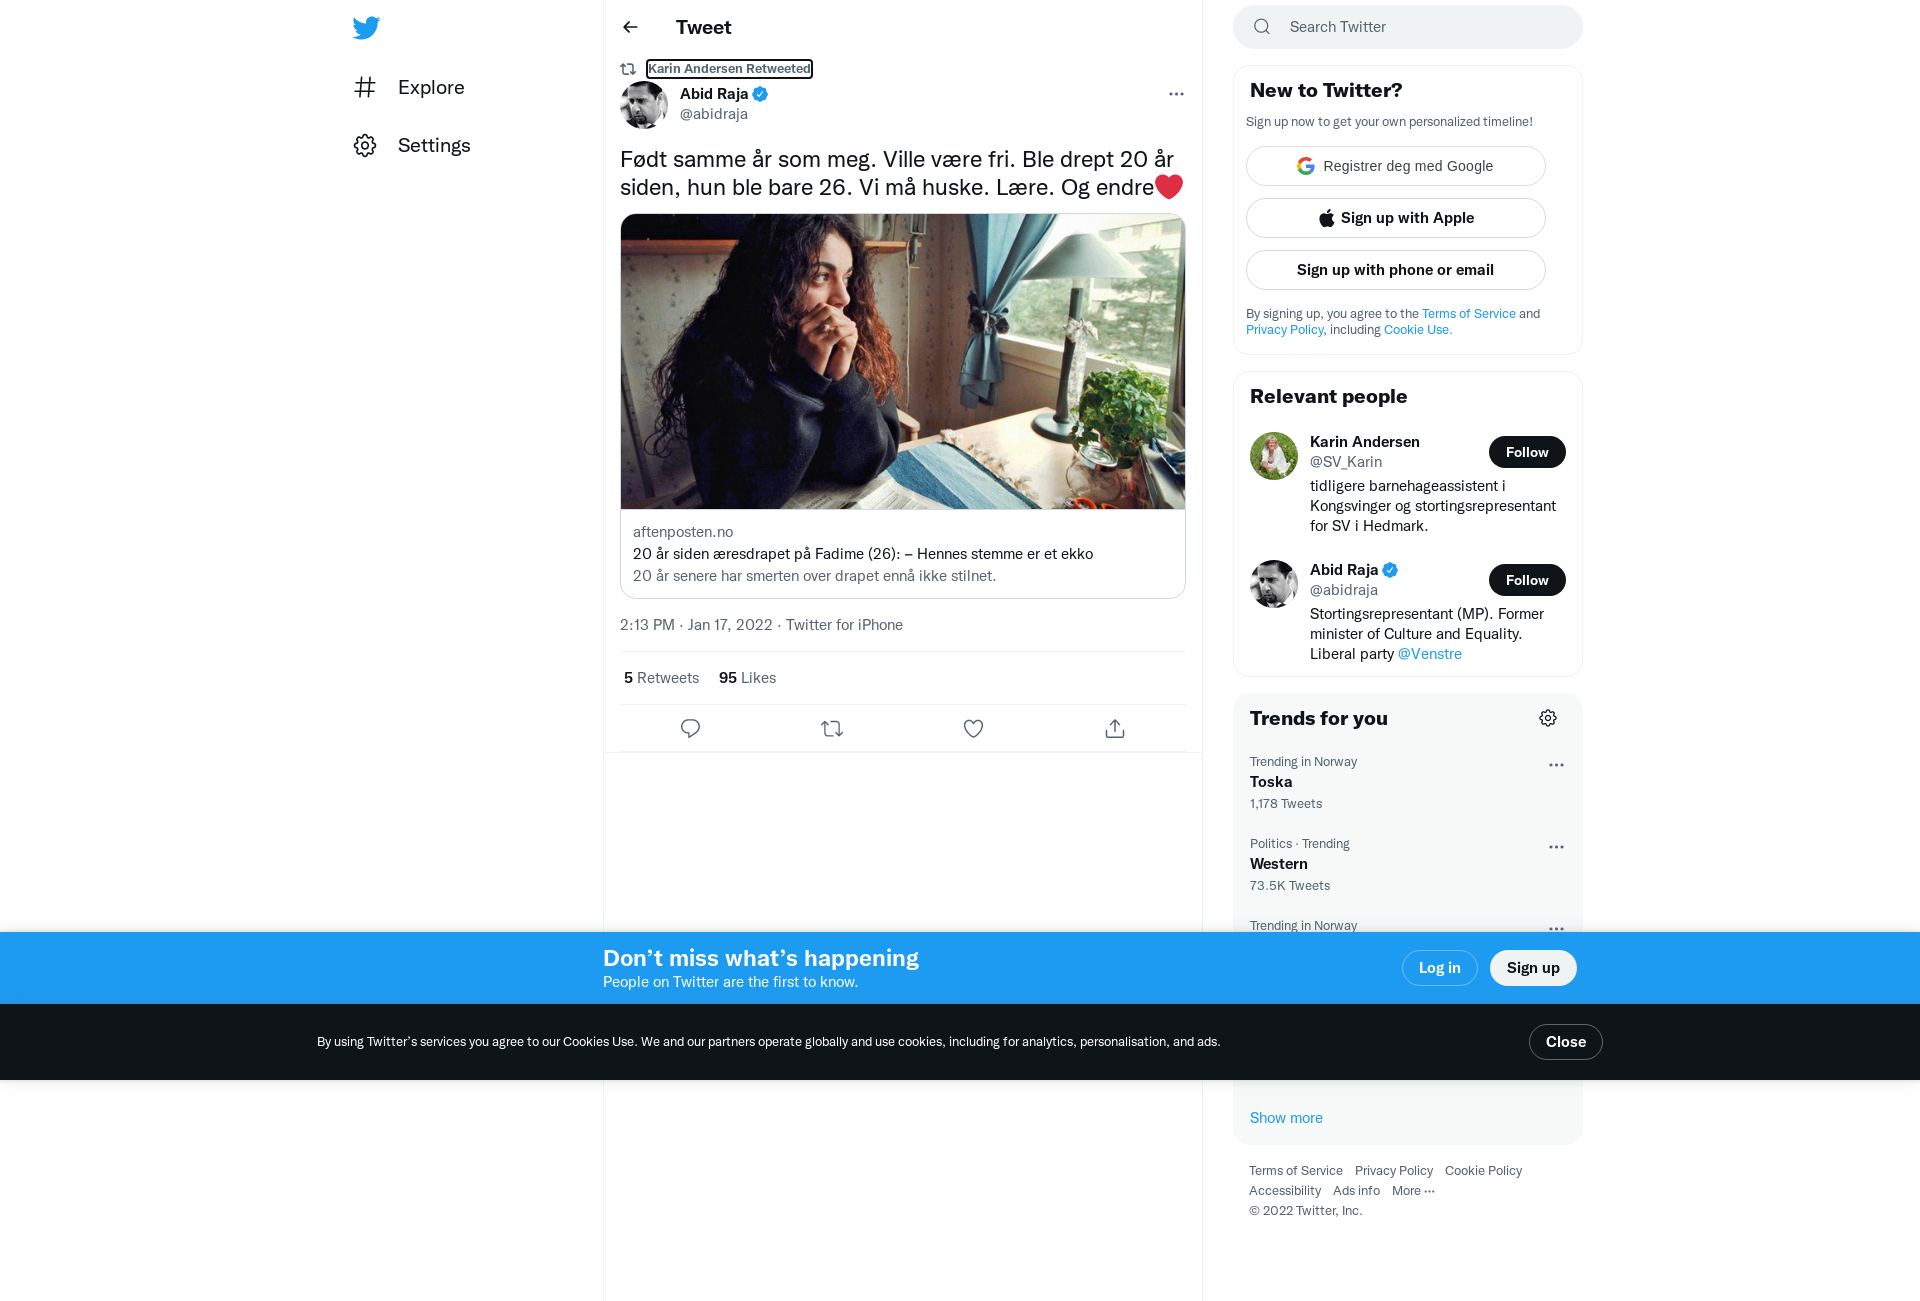Click the Twitter bird logo
This screenshot has width=1920, height=1301.
pyautogui.click(x=366, y=28)
